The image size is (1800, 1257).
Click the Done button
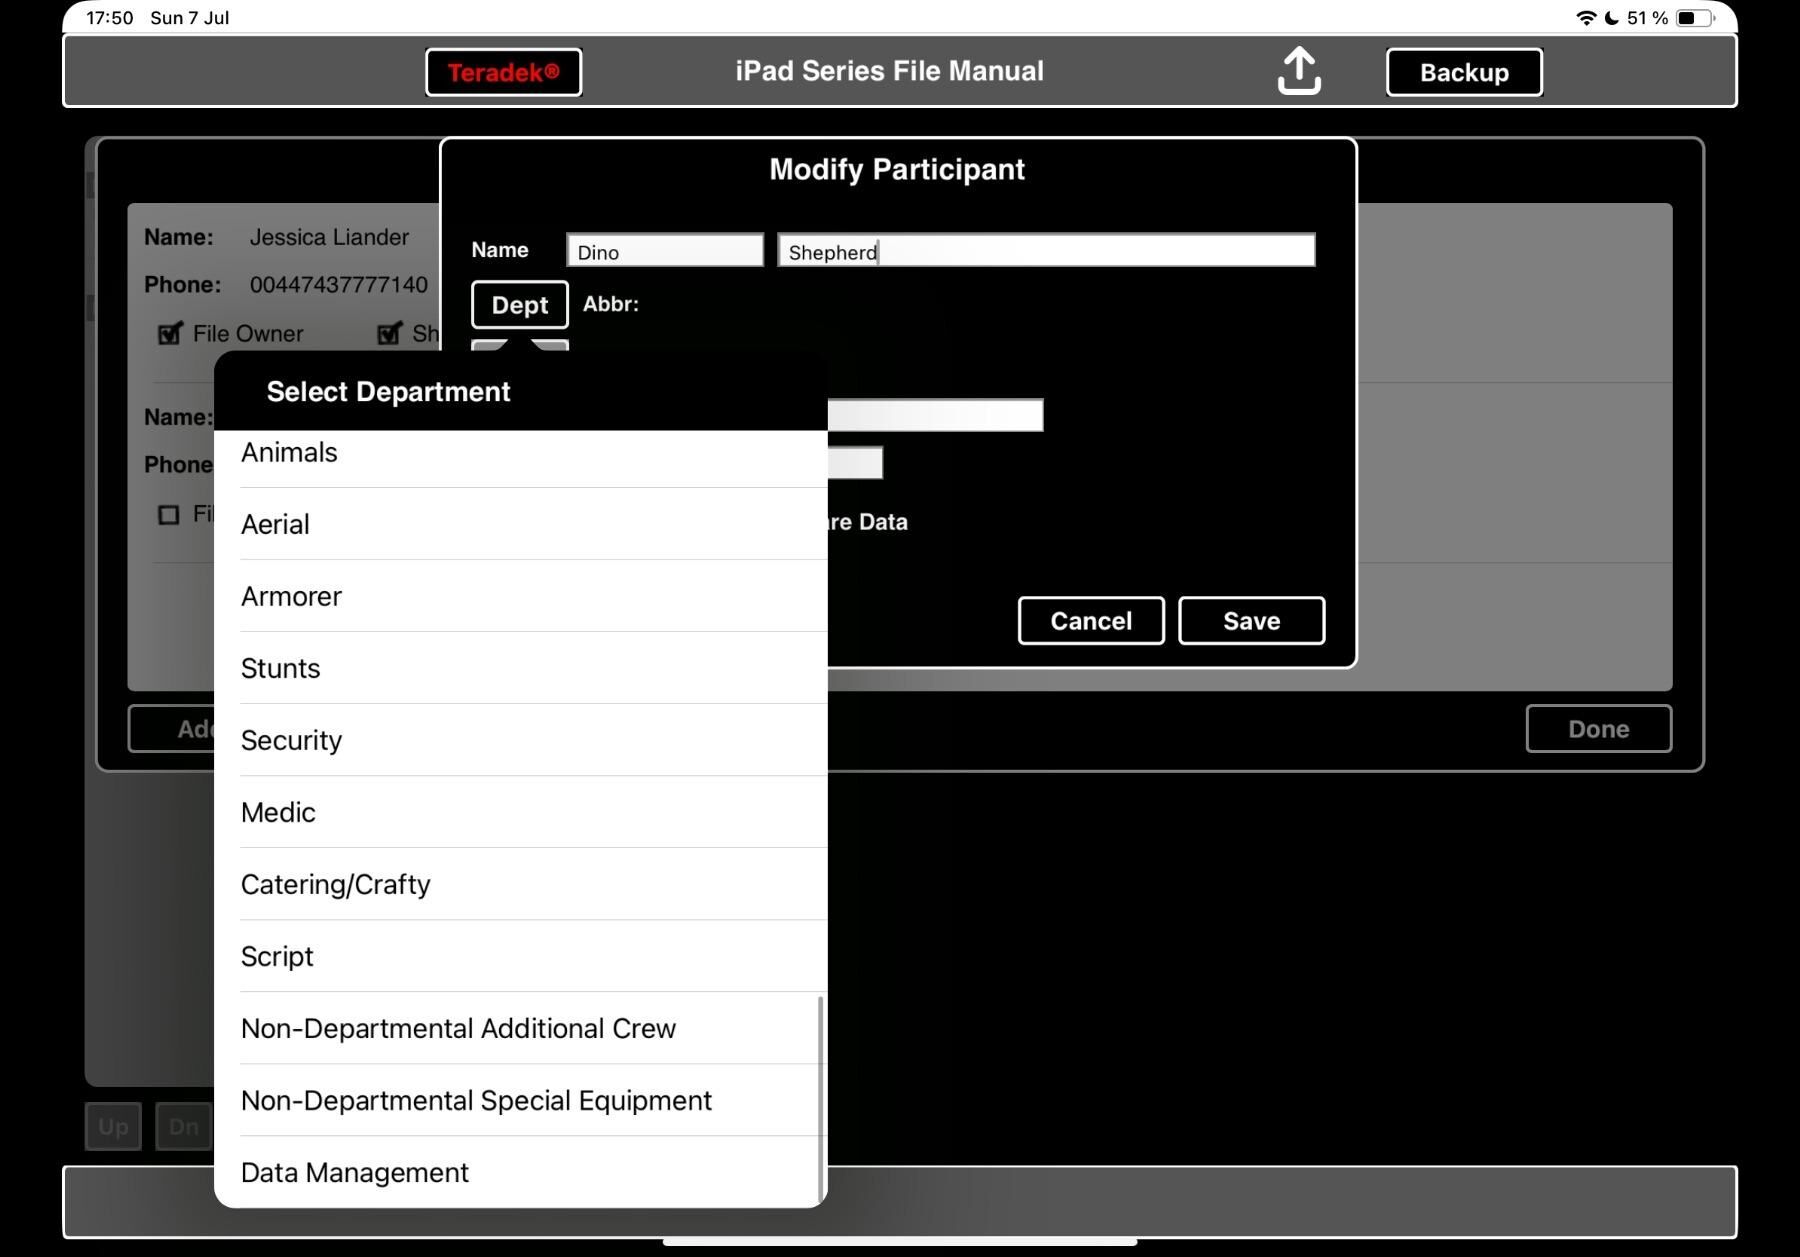point(1598,729)
